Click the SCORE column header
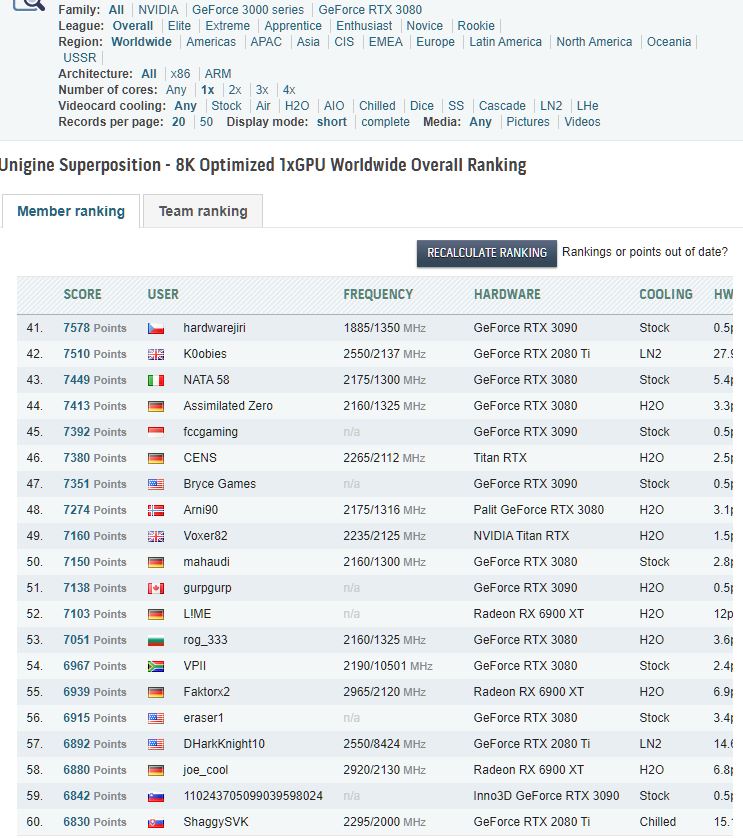Screen dimensions: 743x839 (x=82, y=294)
